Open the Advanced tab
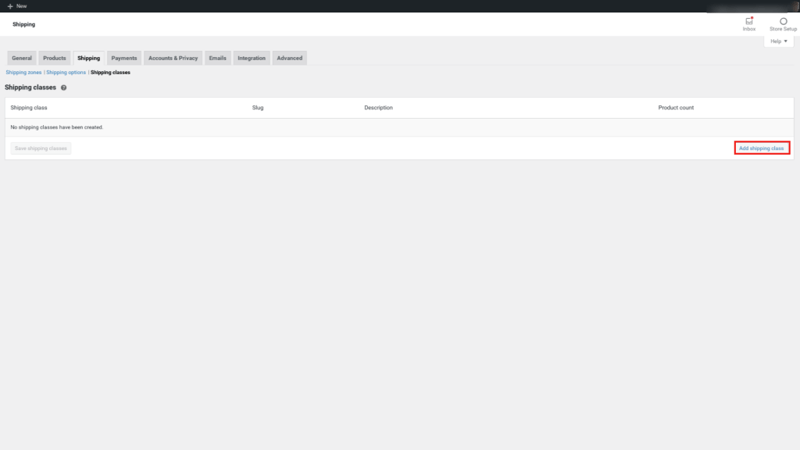Viewport: 800px width, 450px height. pos(289,58)
